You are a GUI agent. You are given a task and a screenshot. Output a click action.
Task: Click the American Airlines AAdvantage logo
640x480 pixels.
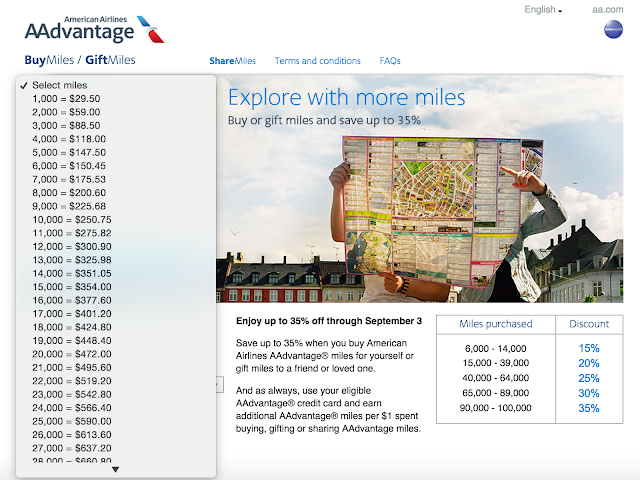tap(94, 29)
